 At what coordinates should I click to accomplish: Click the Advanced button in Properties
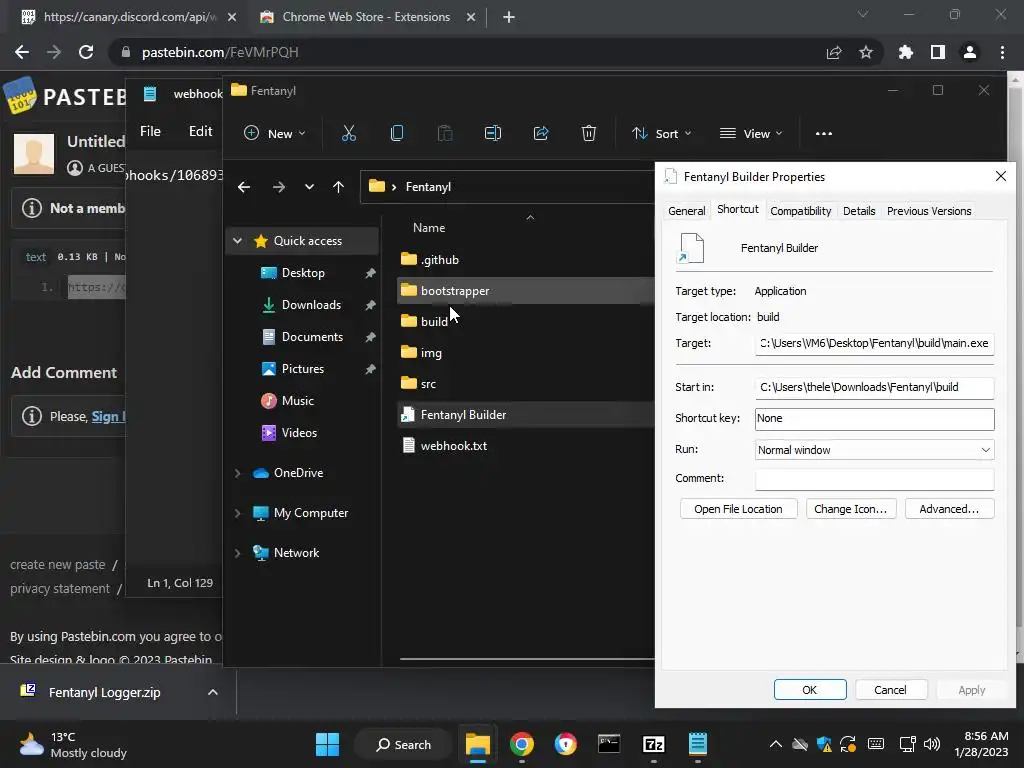949,509
